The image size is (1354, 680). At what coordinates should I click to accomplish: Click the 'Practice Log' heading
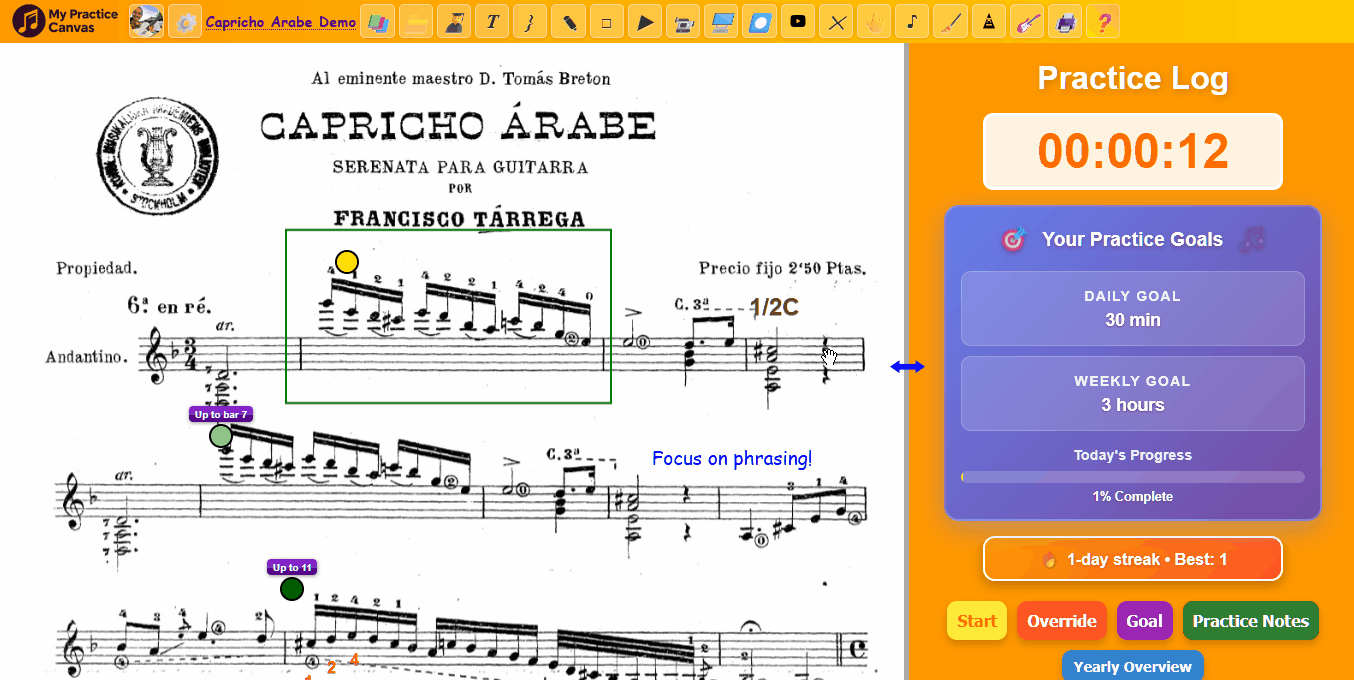coord(1133,78)
